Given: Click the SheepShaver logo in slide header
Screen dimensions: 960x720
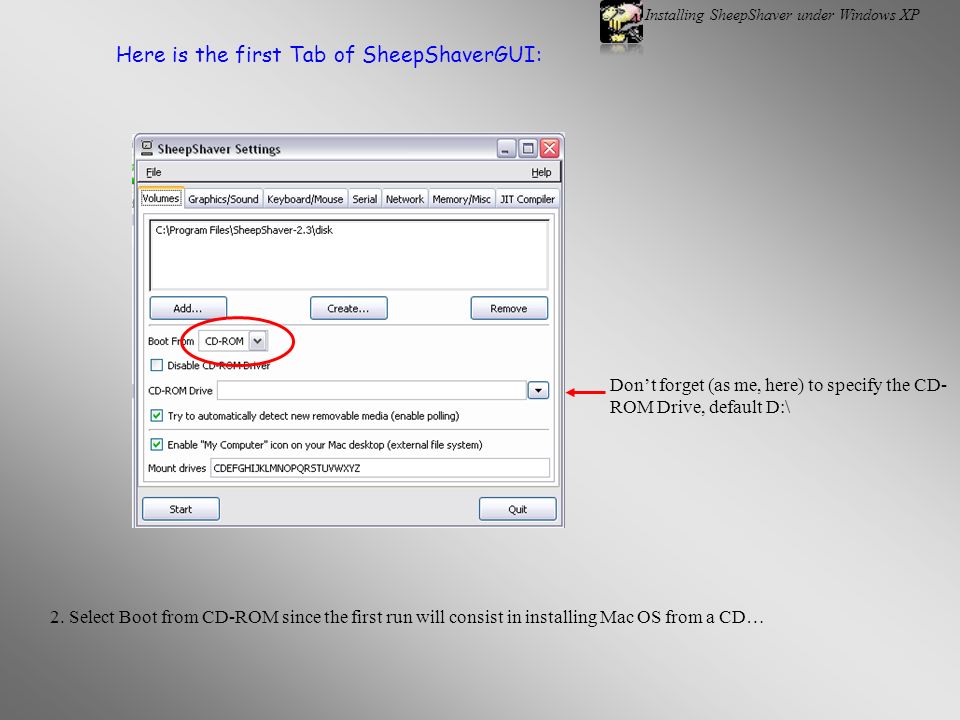Looking at the screenshot, I should [621, 22].
